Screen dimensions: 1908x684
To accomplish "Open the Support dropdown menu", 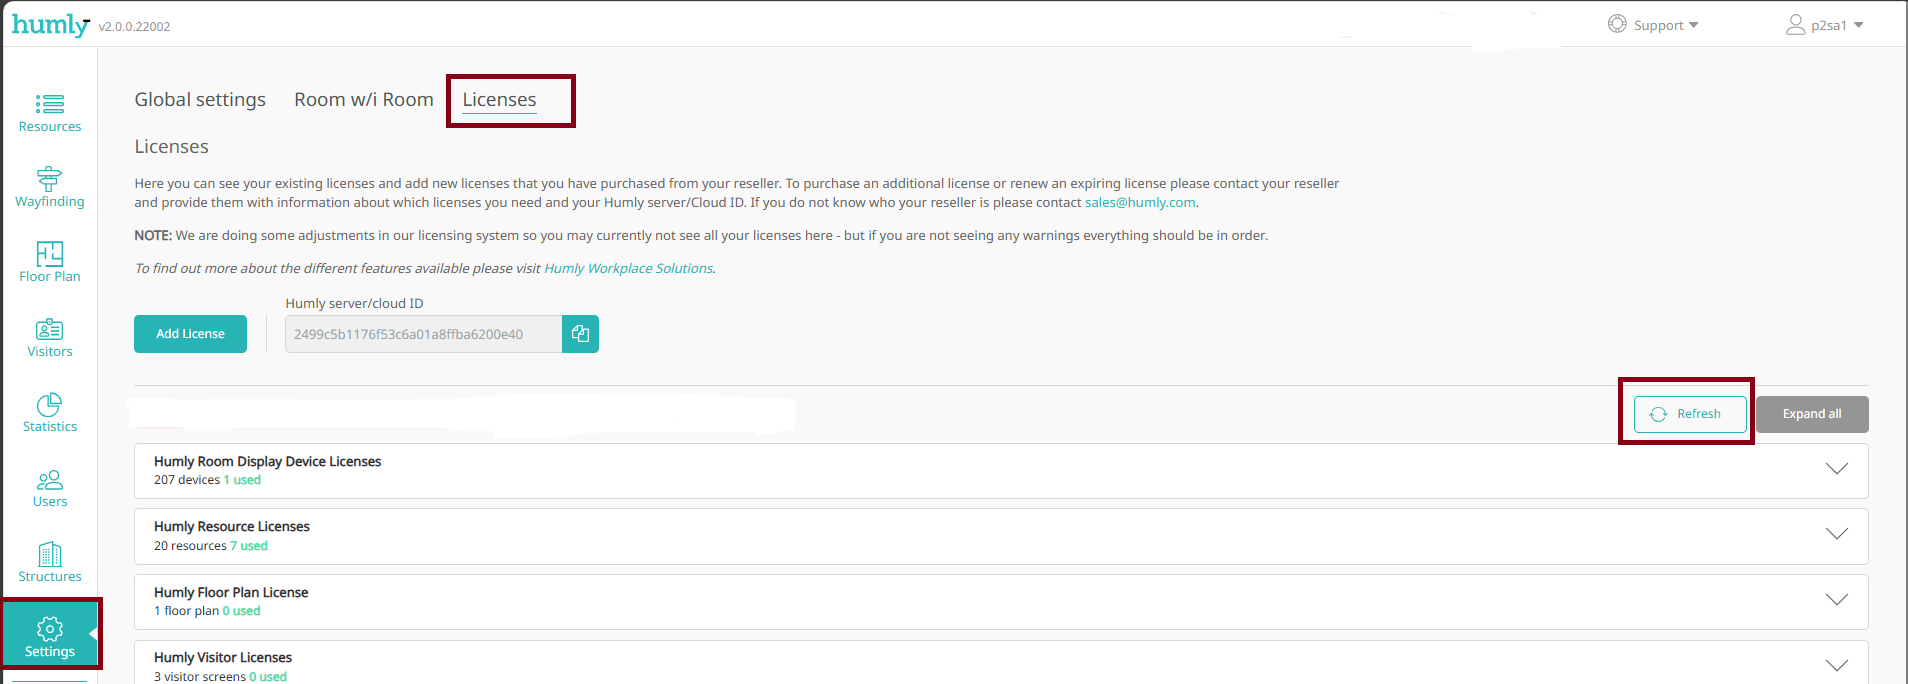I will pyautogui.click(x=1653, y=25).
